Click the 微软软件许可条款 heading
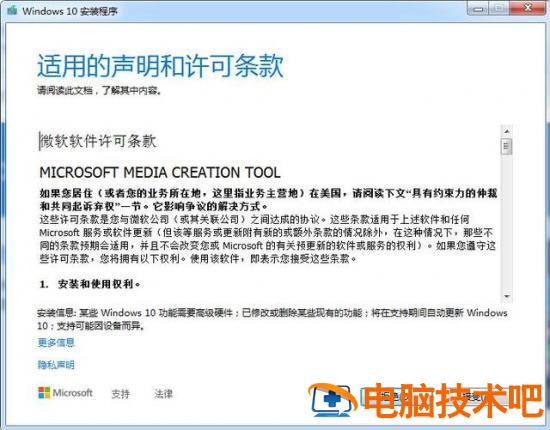550x430 pixels. tap(98, 141)
